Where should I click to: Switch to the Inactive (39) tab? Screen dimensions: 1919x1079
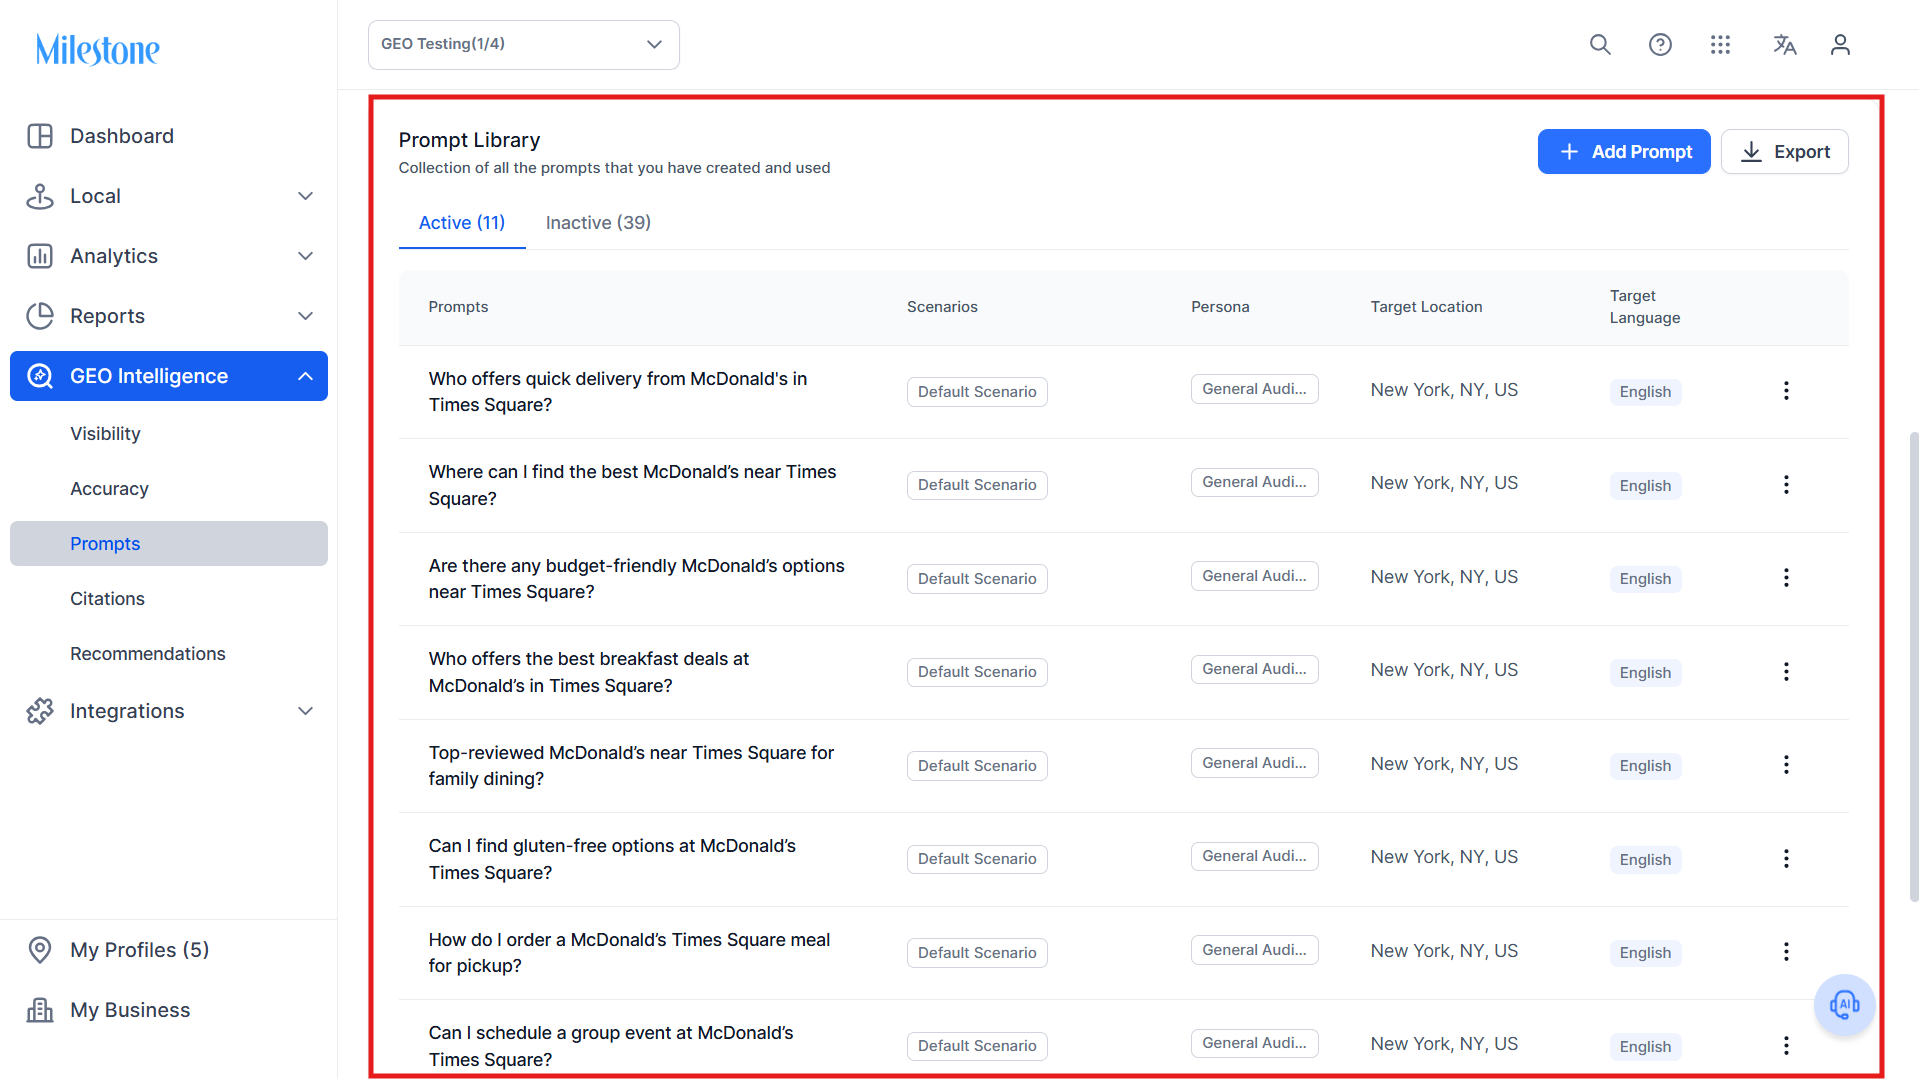[x=598, y=223]
